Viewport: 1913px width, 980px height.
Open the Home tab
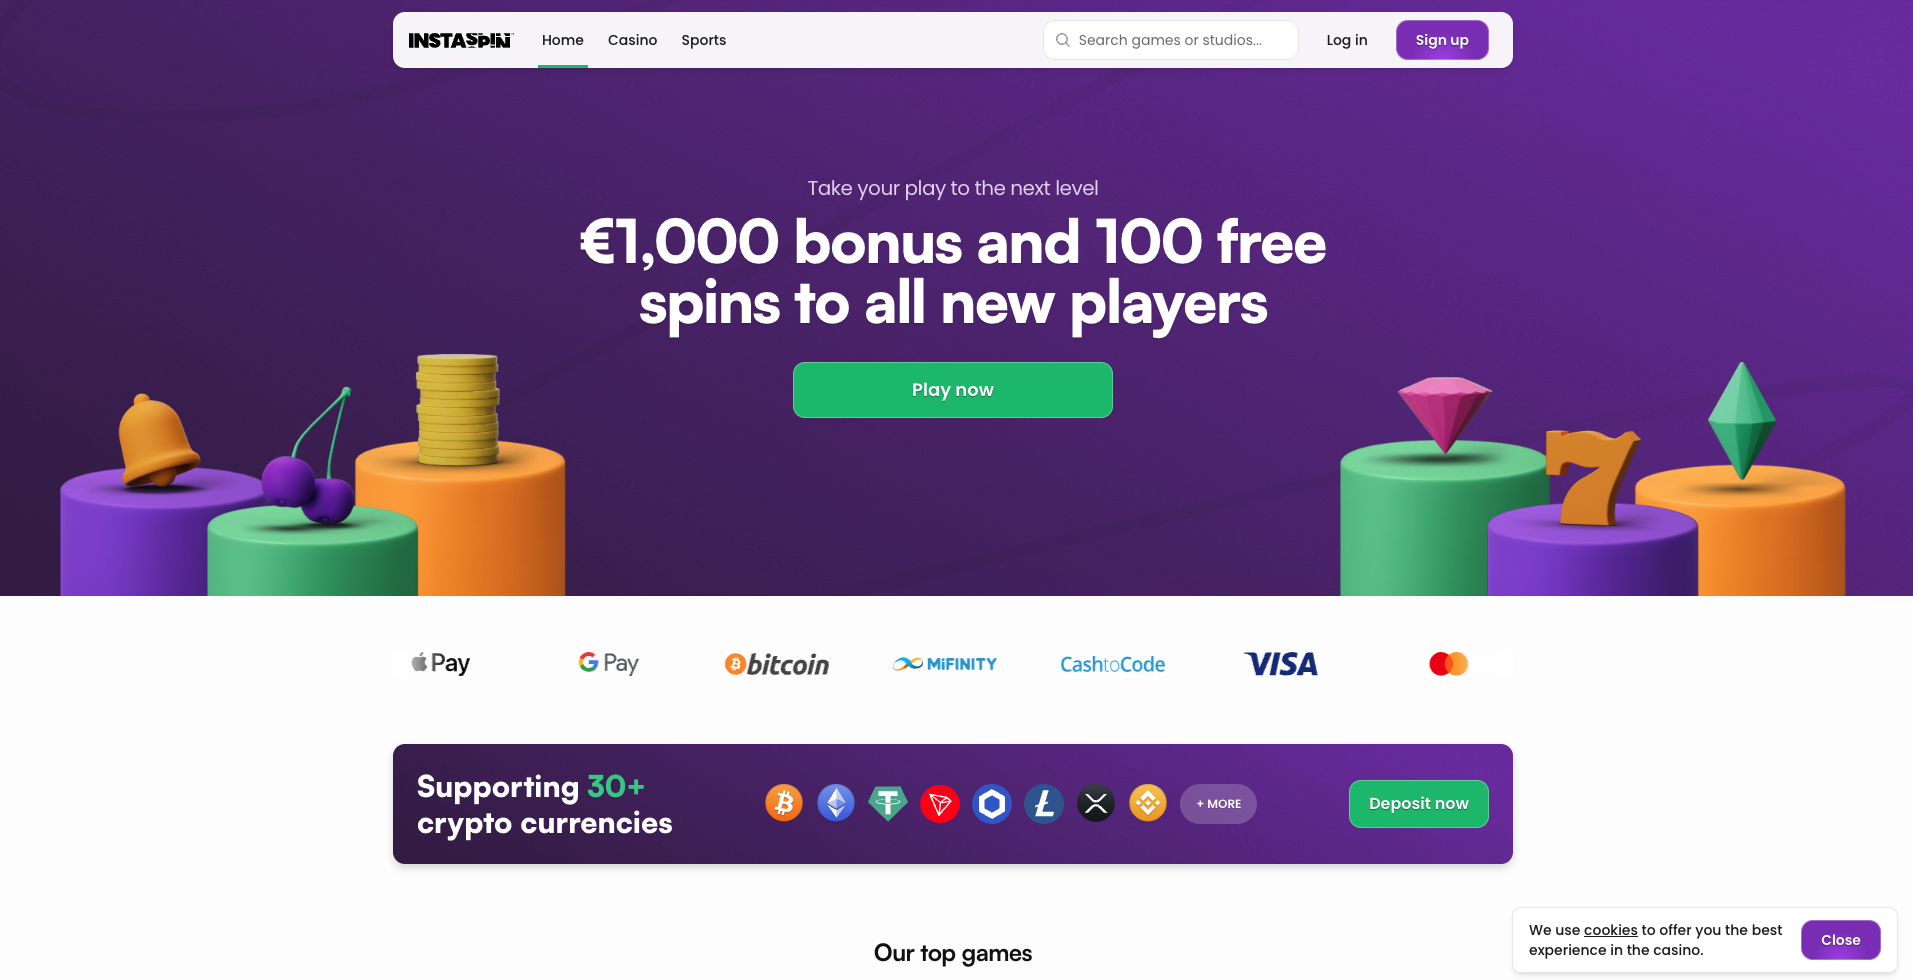coord(563,40)
